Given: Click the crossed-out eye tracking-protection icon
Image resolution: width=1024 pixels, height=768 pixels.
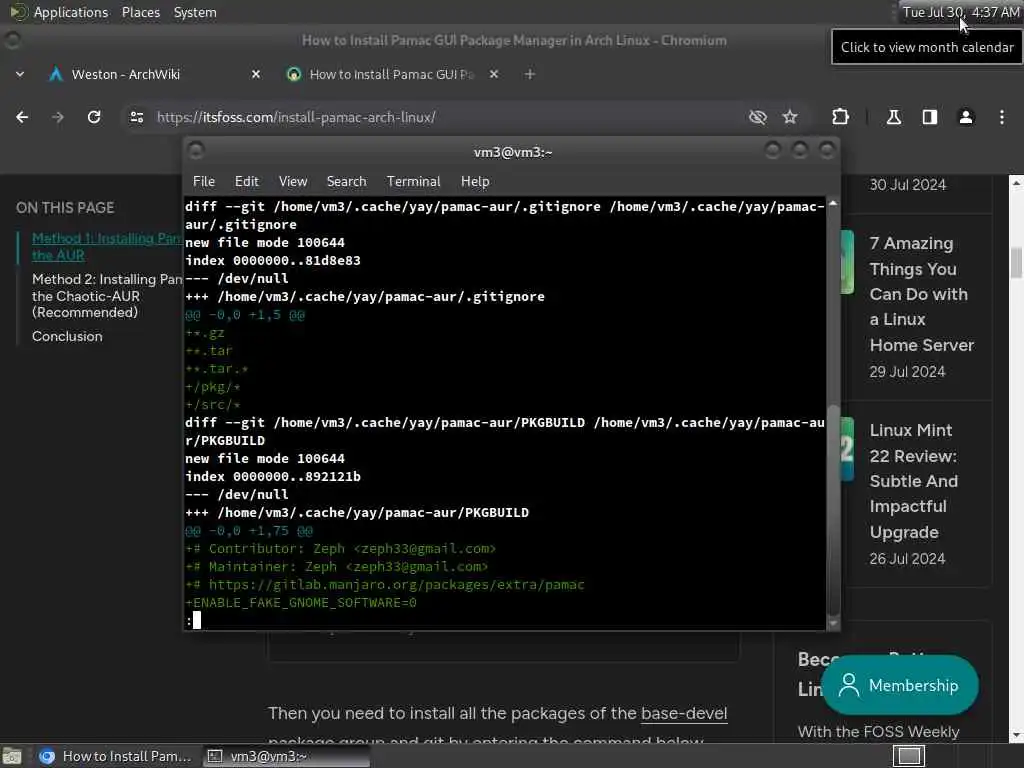Looking at the screenshot, I should [758, 118].
